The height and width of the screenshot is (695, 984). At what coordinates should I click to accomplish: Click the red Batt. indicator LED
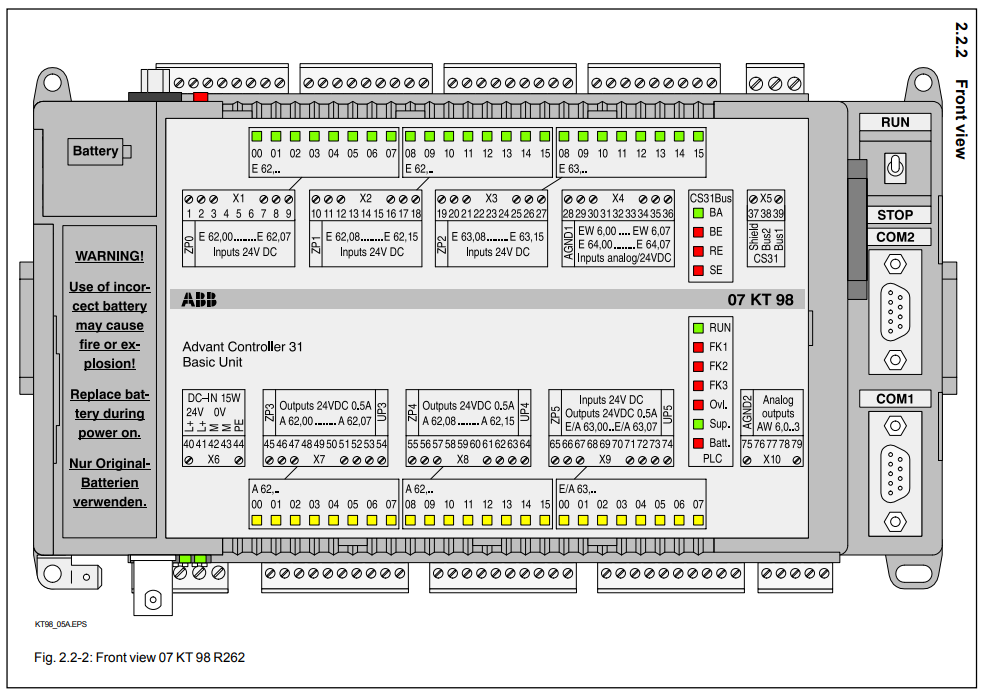pyautogui.click(x=698, y=443)
